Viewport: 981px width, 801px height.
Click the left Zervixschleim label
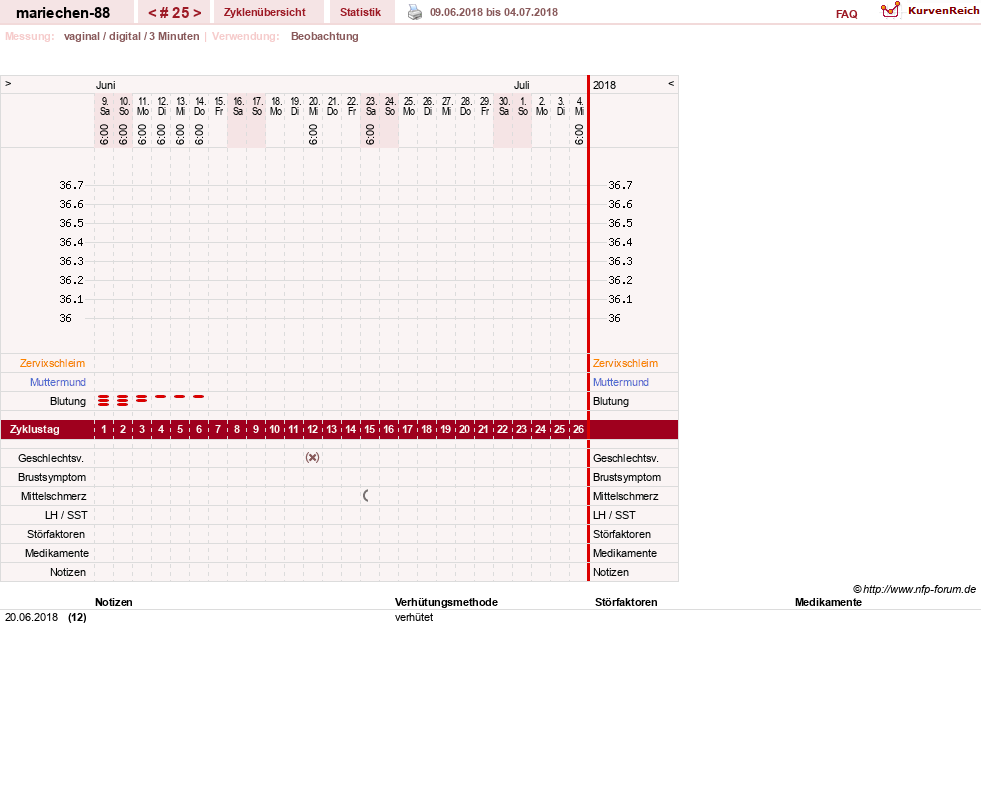pos(53,363)
